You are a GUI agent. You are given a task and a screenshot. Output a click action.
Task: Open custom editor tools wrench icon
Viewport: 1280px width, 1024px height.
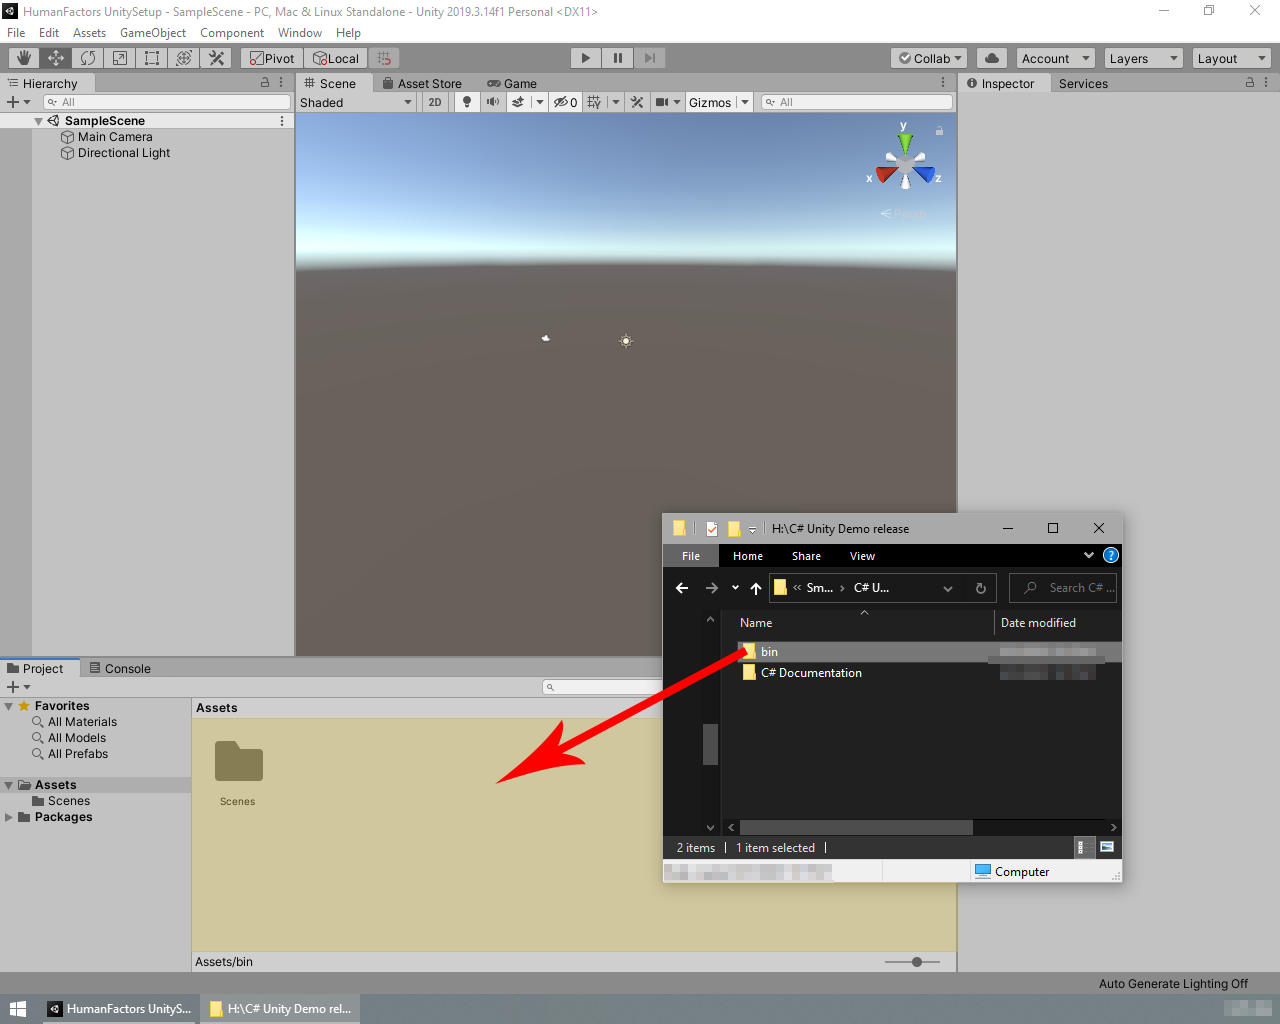pos(216,58)
